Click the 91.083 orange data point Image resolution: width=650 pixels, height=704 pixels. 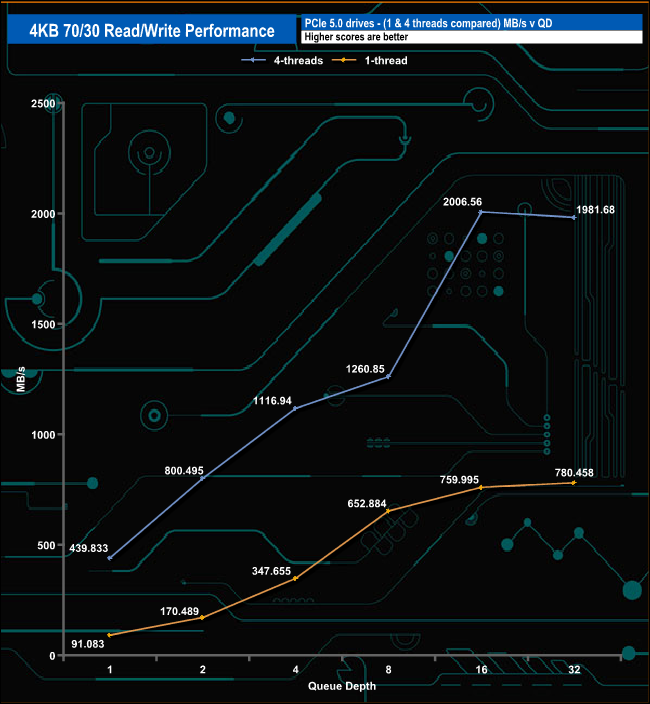click(110, 635)
